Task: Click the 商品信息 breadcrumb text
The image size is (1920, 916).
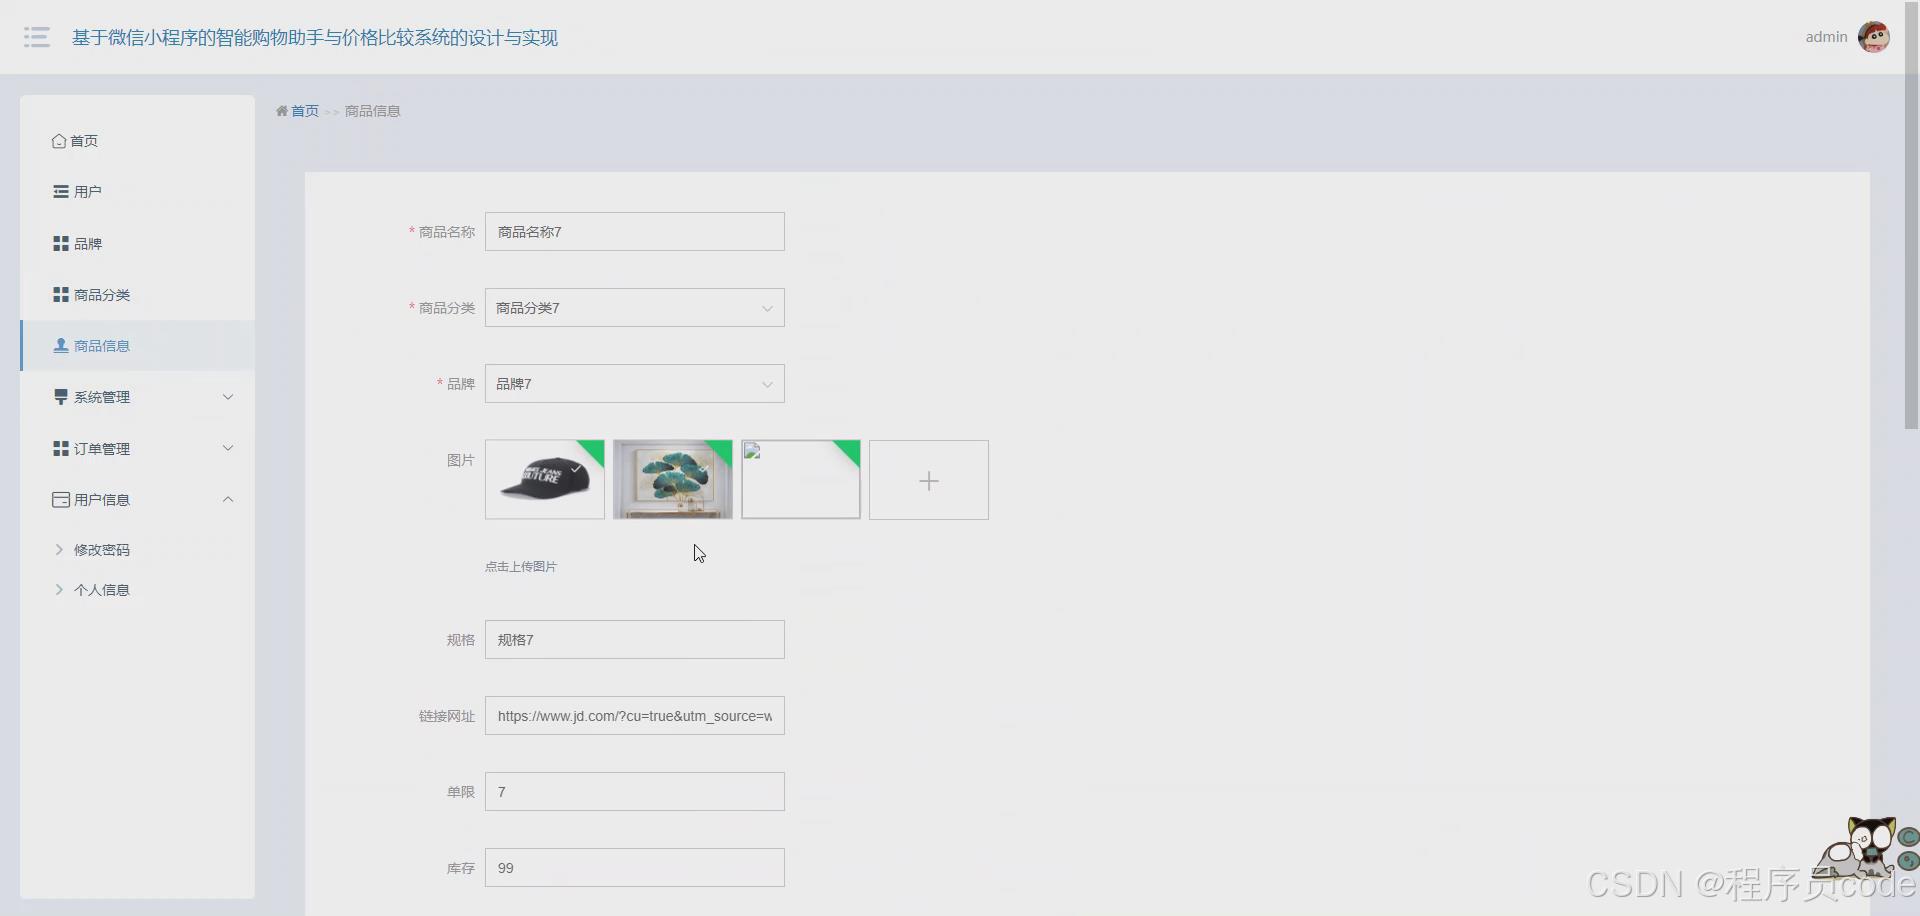Action: (x=372, y=111)
